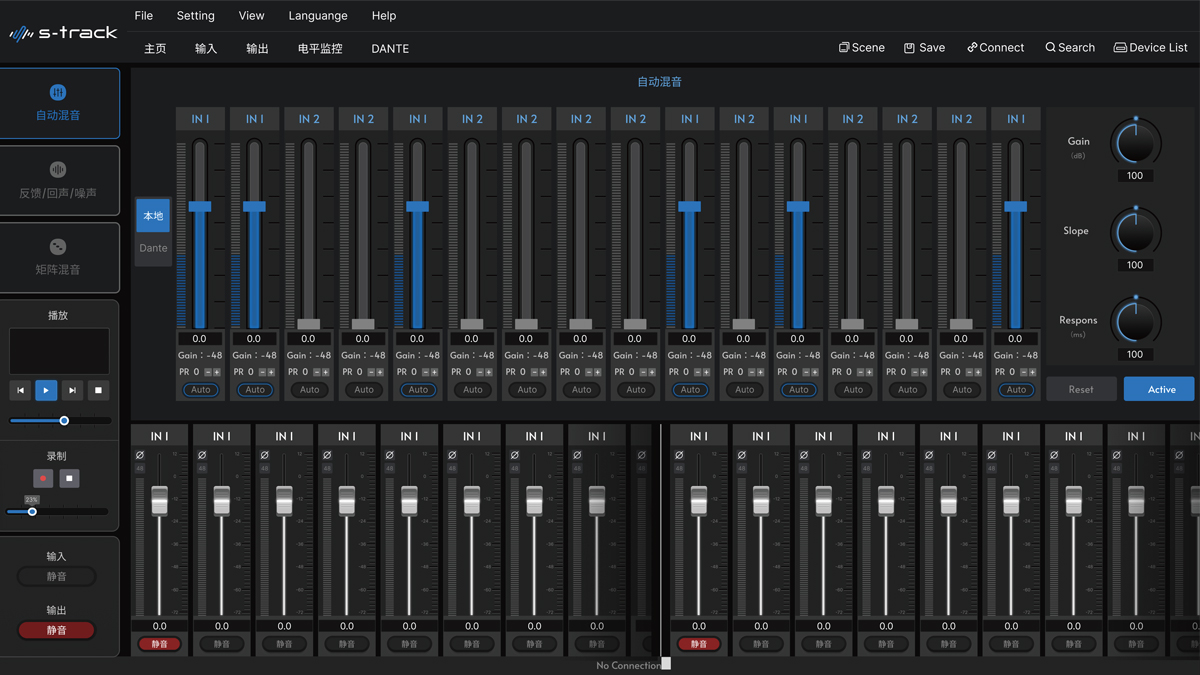Open Scene from the top toolbar
The width and height of the screenshot is (1200, 675).
861,48
